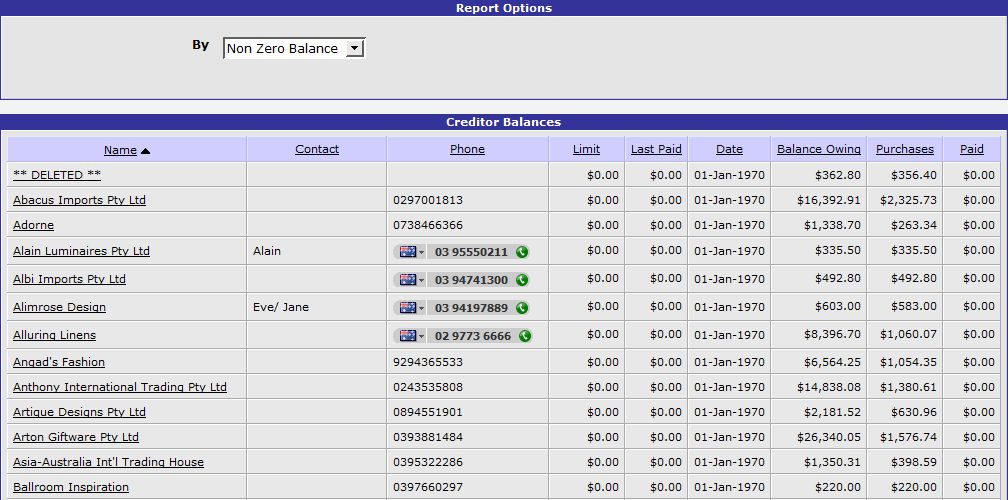
Task: Click the call icon next to 03 94741300
Action: (522, 280)
